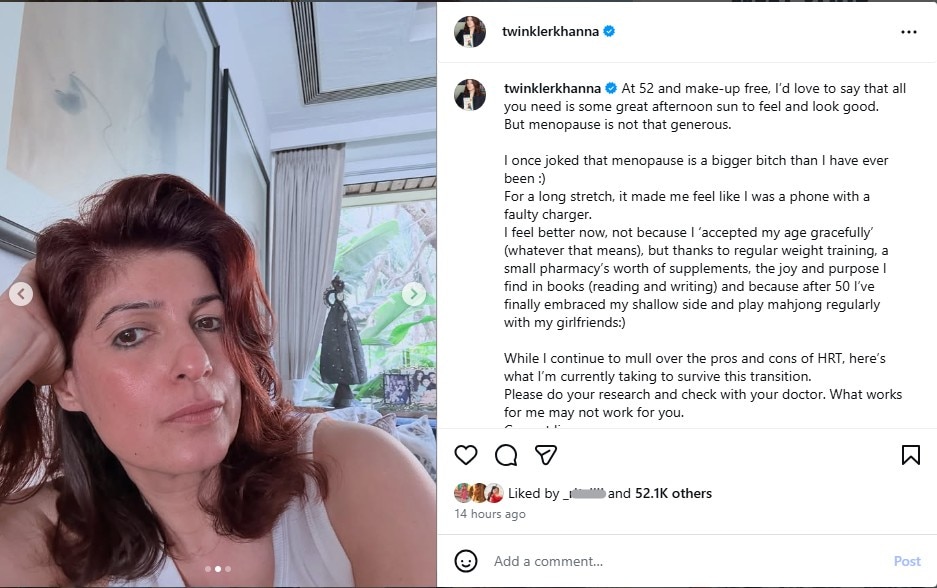Viewport: 937px width, 588px height.
Task: Select the second carousel dot indicator
Action: 217,570
